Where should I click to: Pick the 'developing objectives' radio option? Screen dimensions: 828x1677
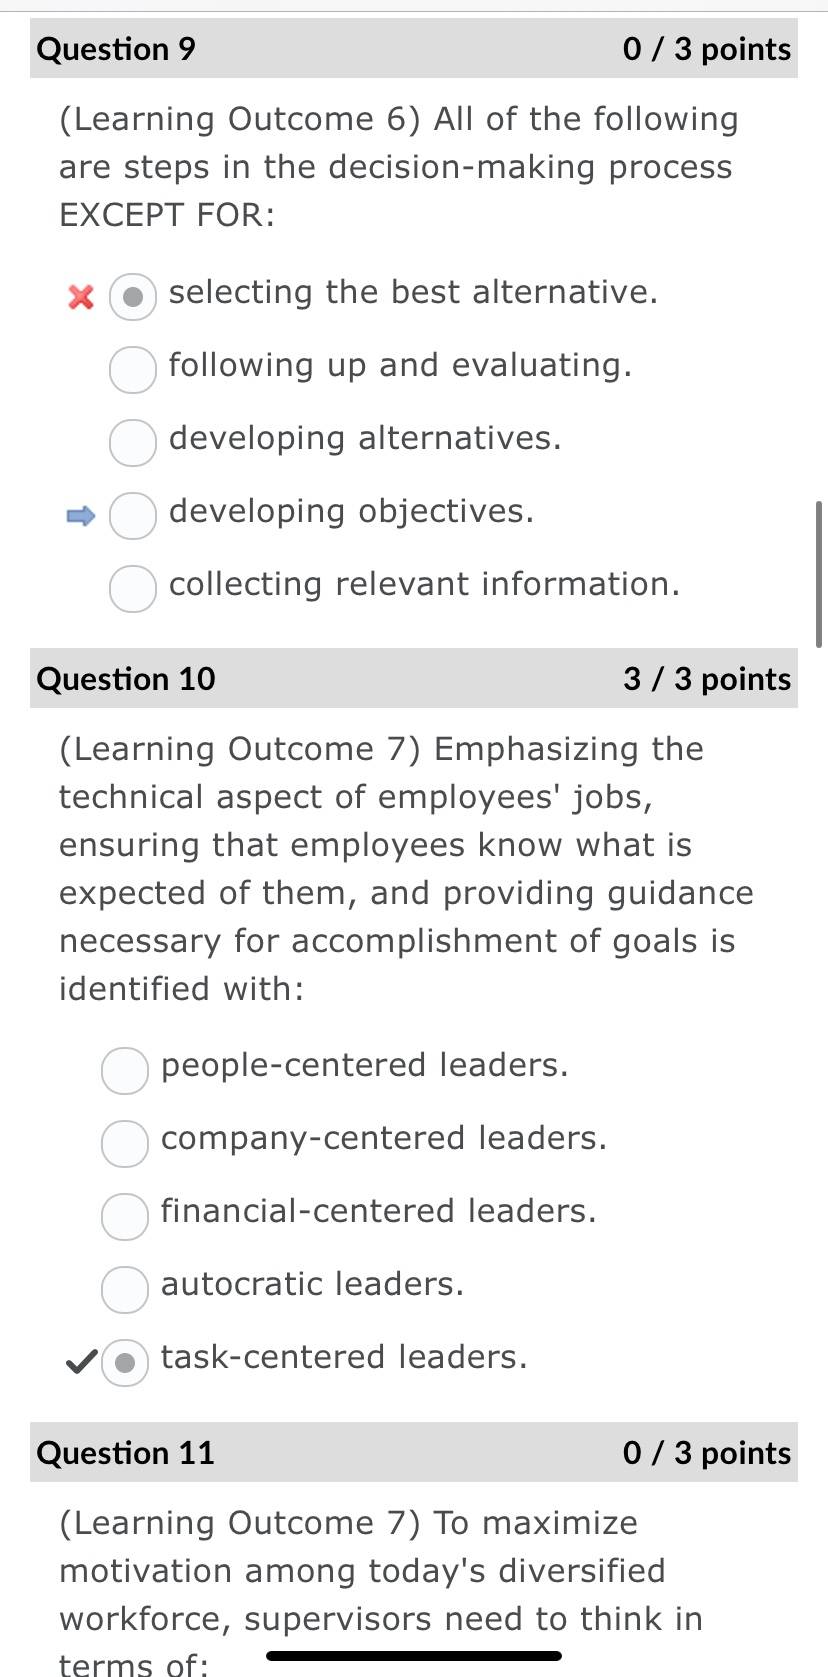[x=133, y=516]
